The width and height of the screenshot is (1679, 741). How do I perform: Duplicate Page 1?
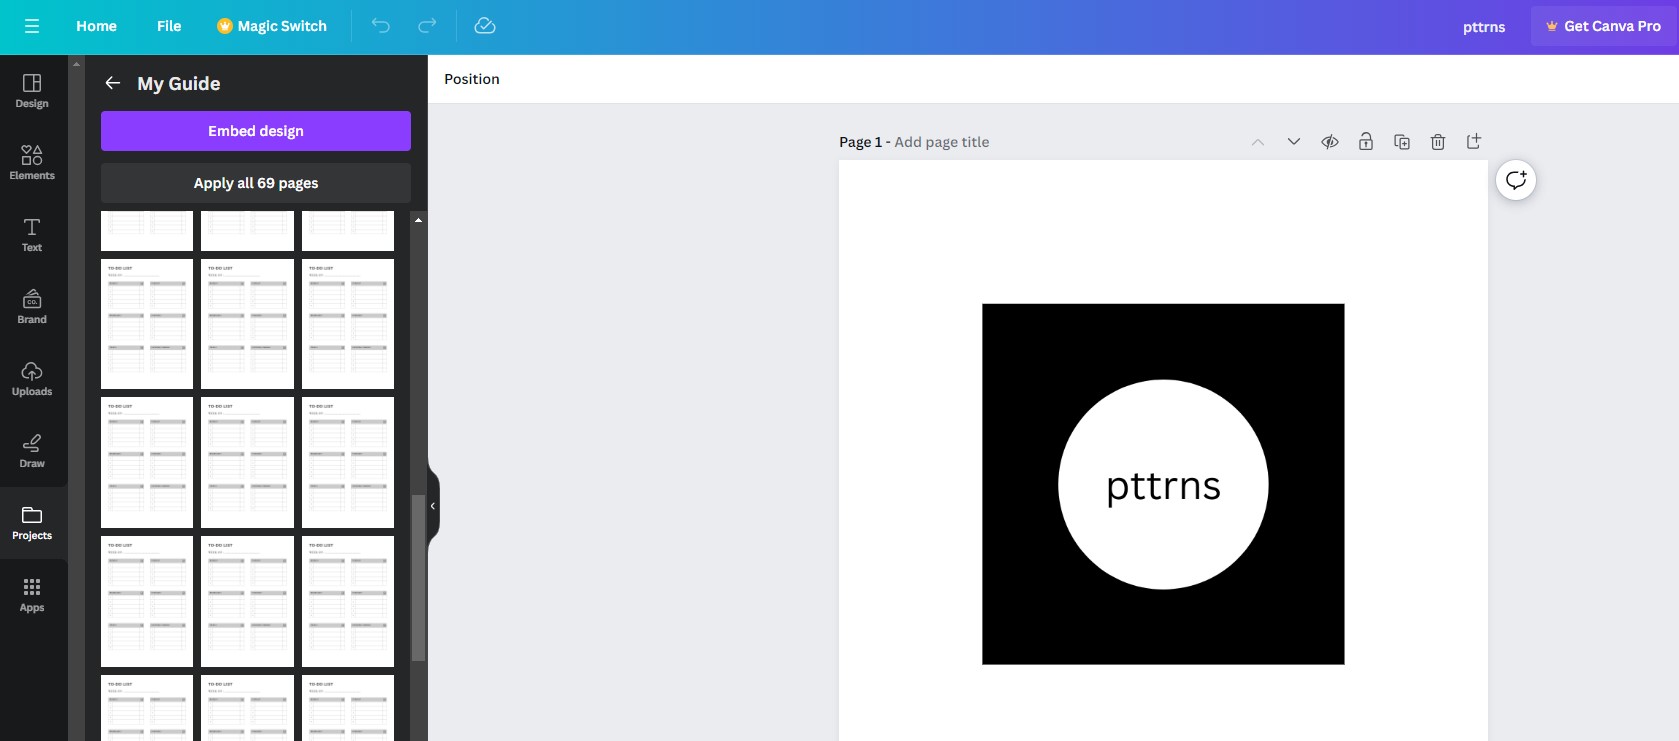coord(1402,142)
